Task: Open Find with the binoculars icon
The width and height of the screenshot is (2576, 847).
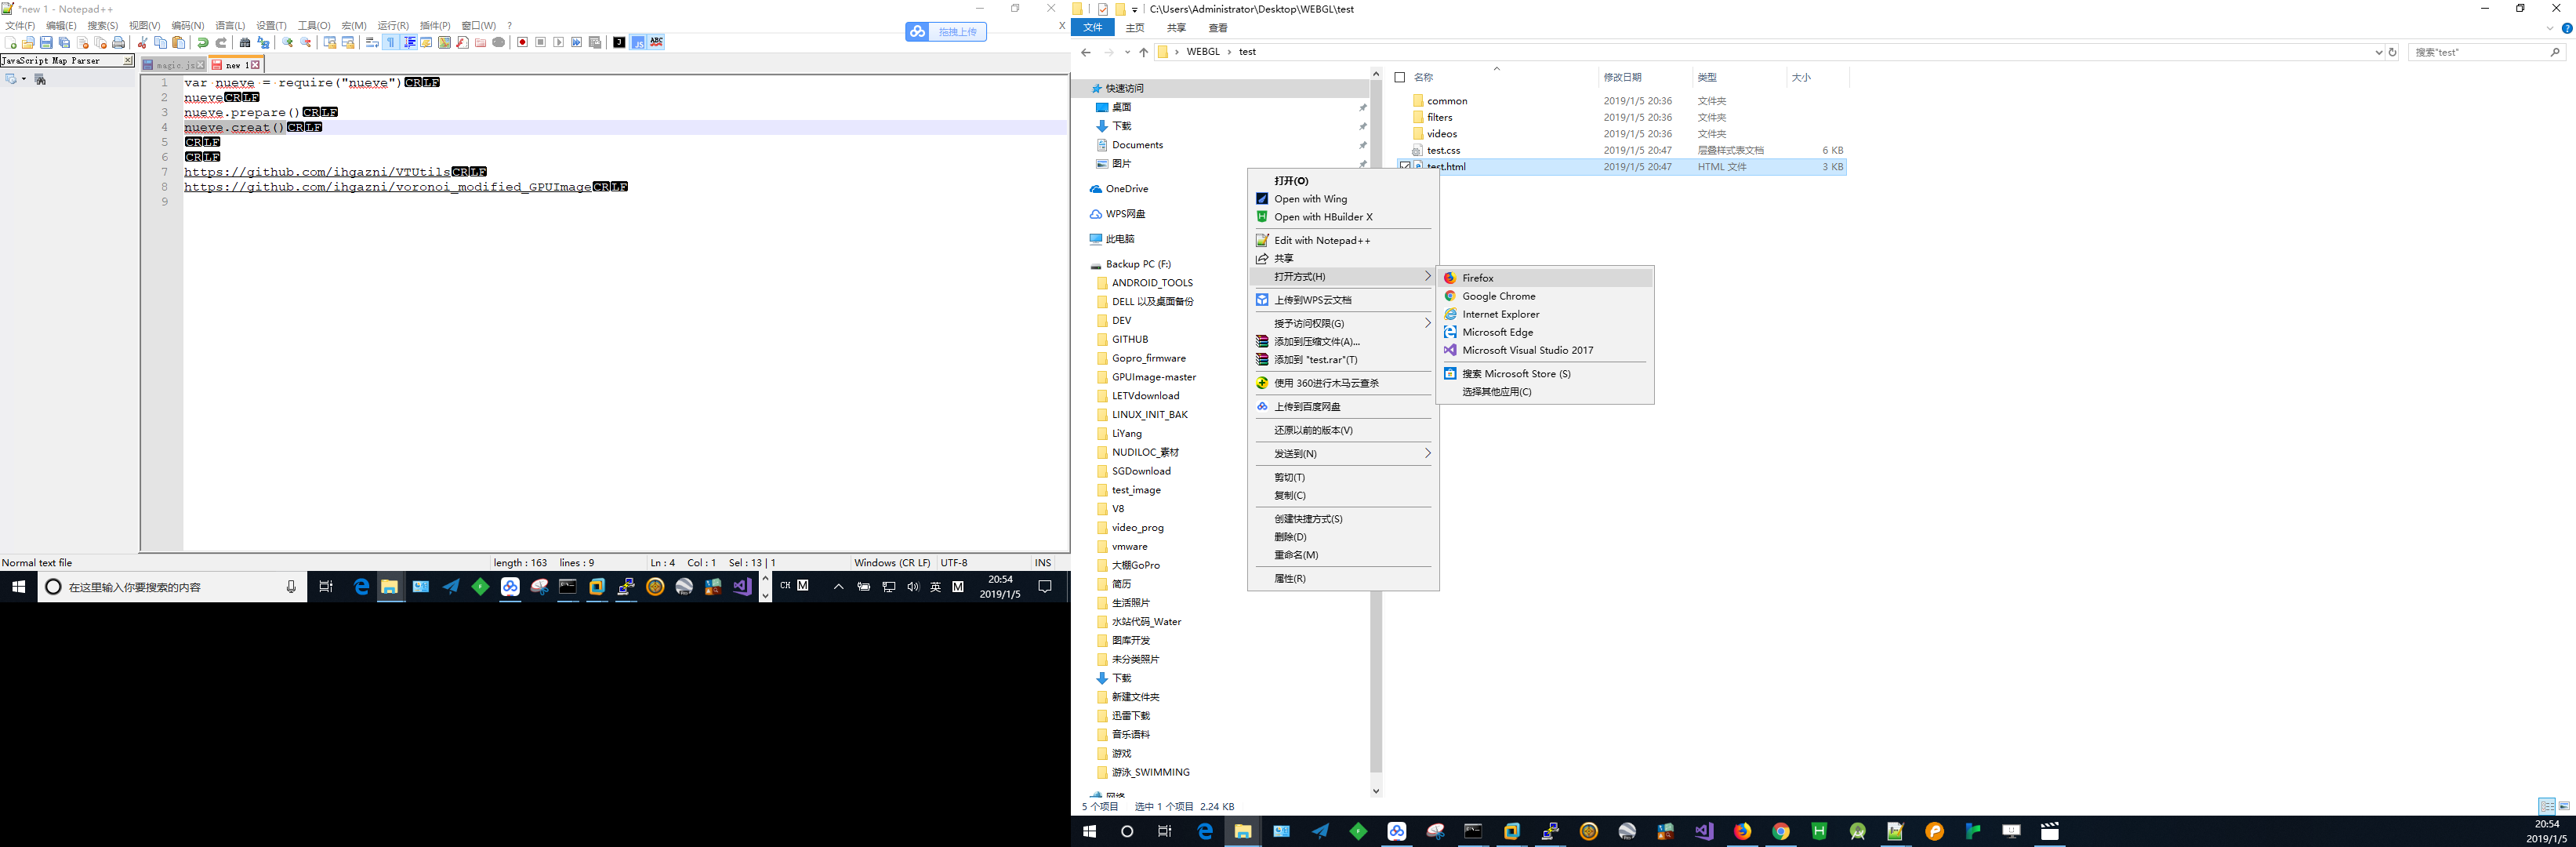Action: click(245, 42)
